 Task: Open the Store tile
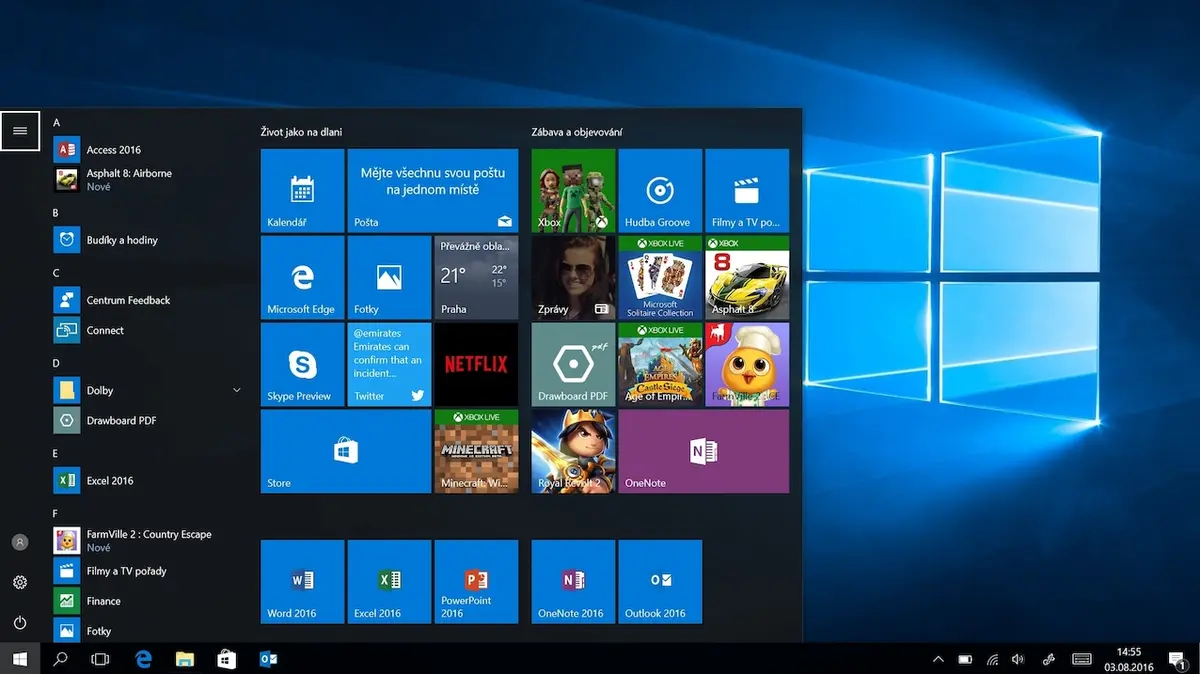346,452
